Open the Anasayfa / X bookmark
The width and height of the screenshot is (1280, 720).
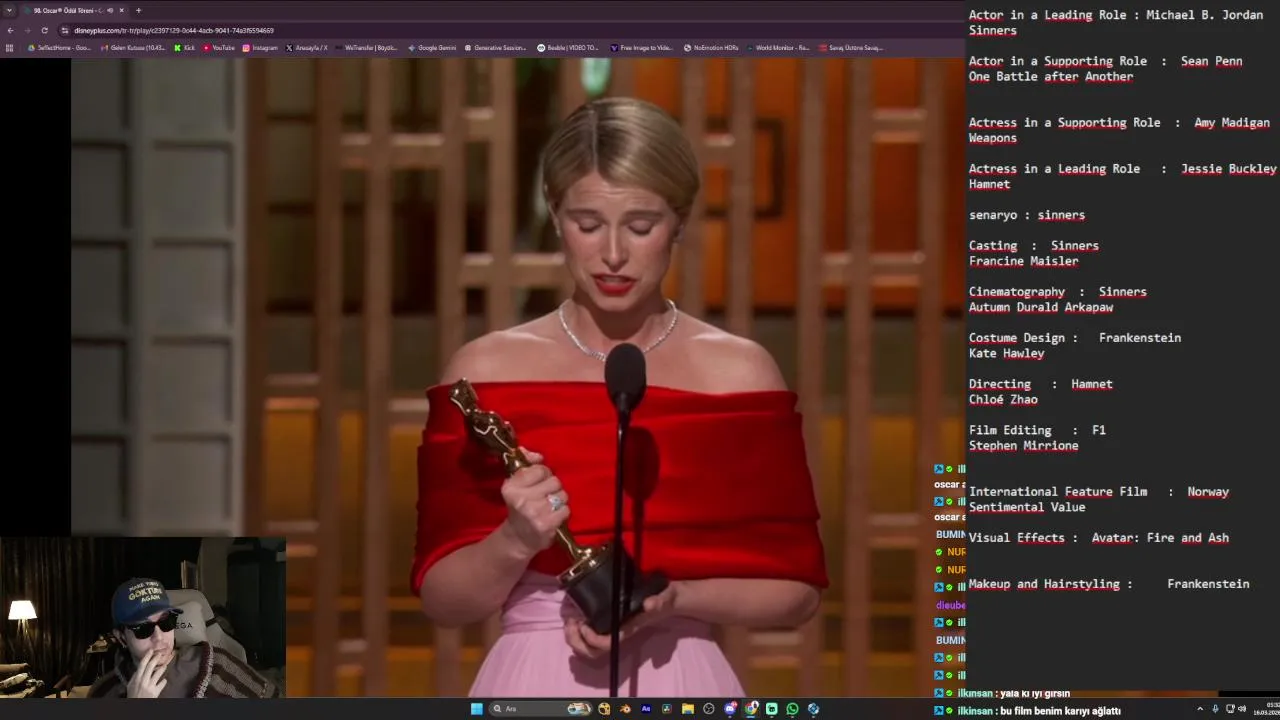(x=307, y=47)
